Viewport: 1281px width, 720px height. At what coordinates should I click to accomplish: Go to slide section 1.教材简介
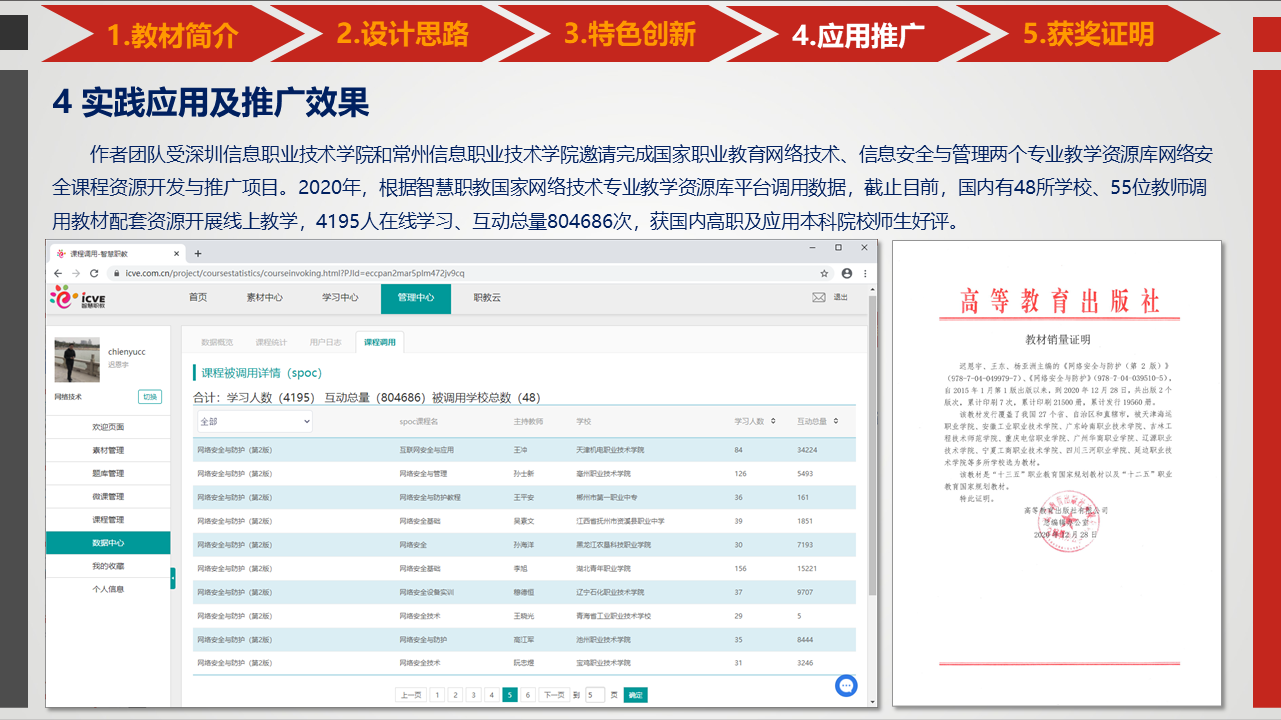pyautogui.click(x=172, y=34)
